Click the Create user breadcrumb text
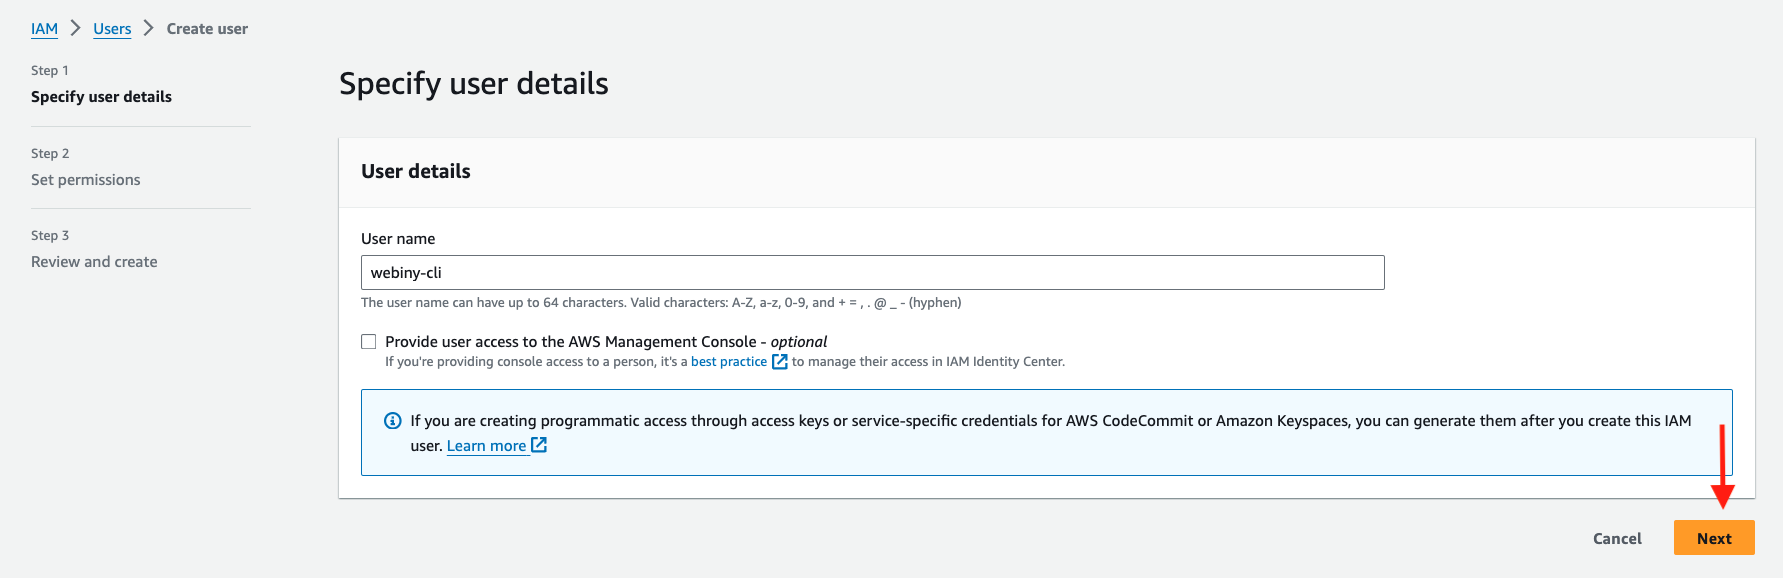This screenshot has height=578, width=1783. coord(207,29)
